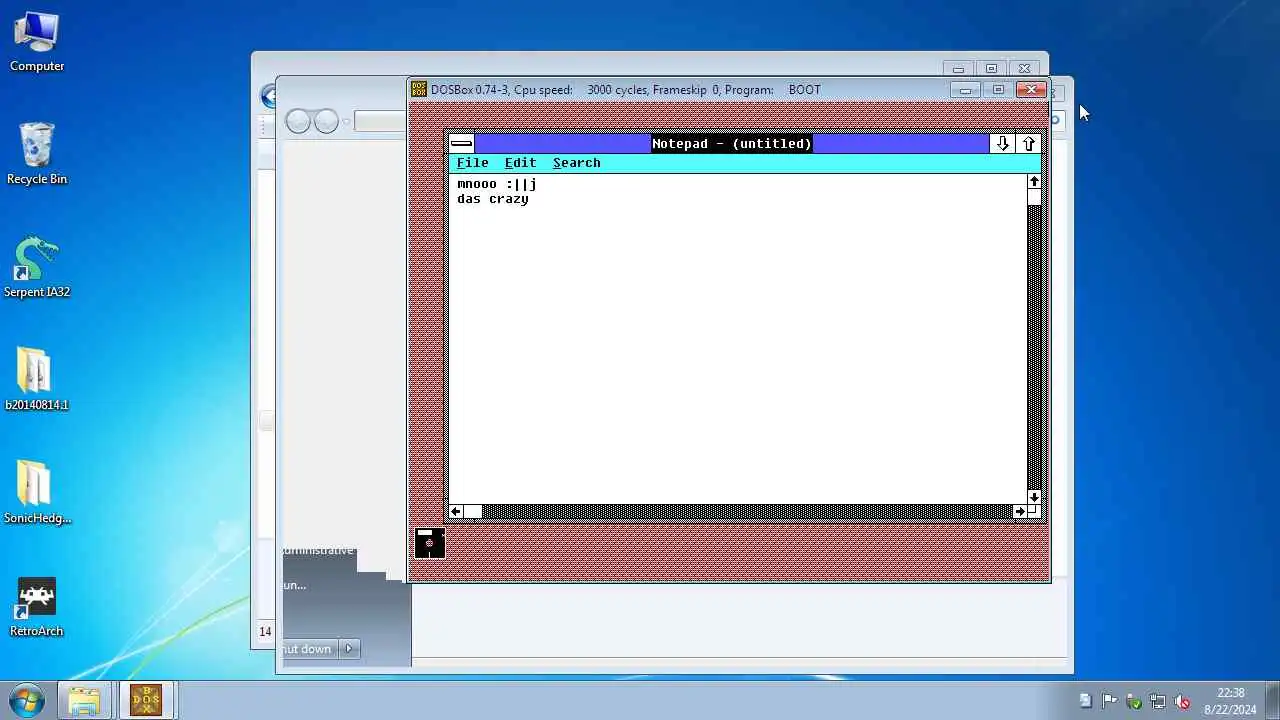This screenshot has height=720, width=1280.
Task: Click the vertical scrollbar thumb in Notepad
Action: coord(1034,197)
